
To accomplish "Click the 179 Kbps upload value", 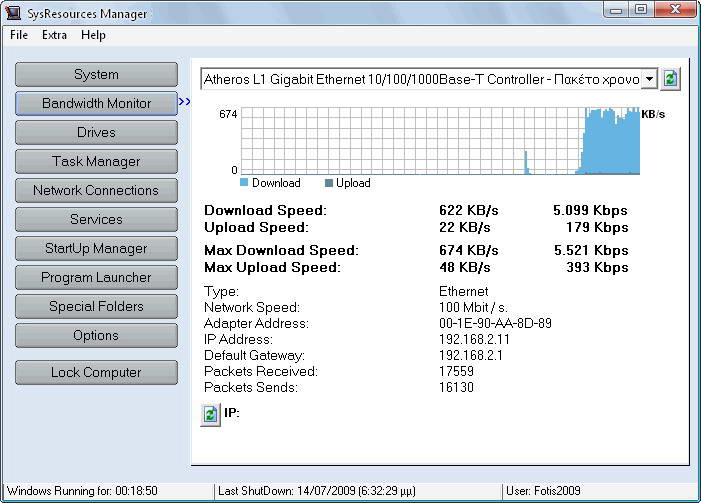I will (x=597, y=228).
